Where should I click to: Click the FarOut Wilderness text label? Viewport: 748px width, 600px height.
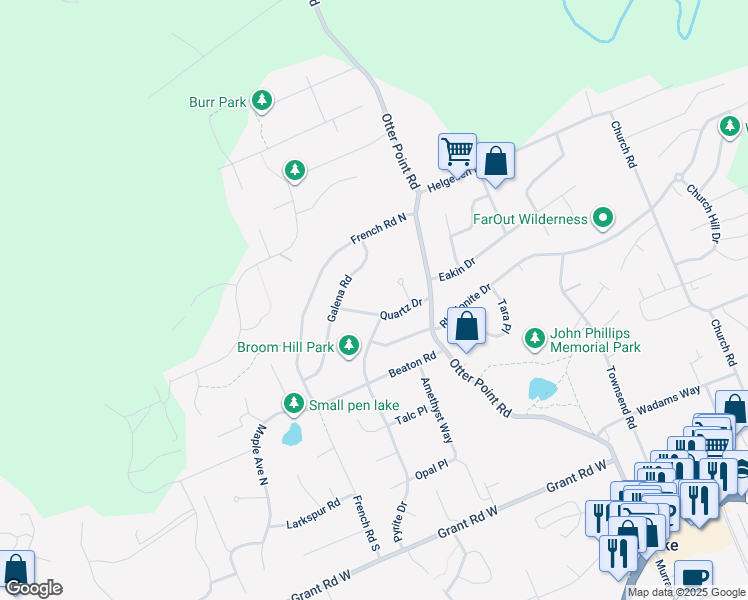point(530,219)
